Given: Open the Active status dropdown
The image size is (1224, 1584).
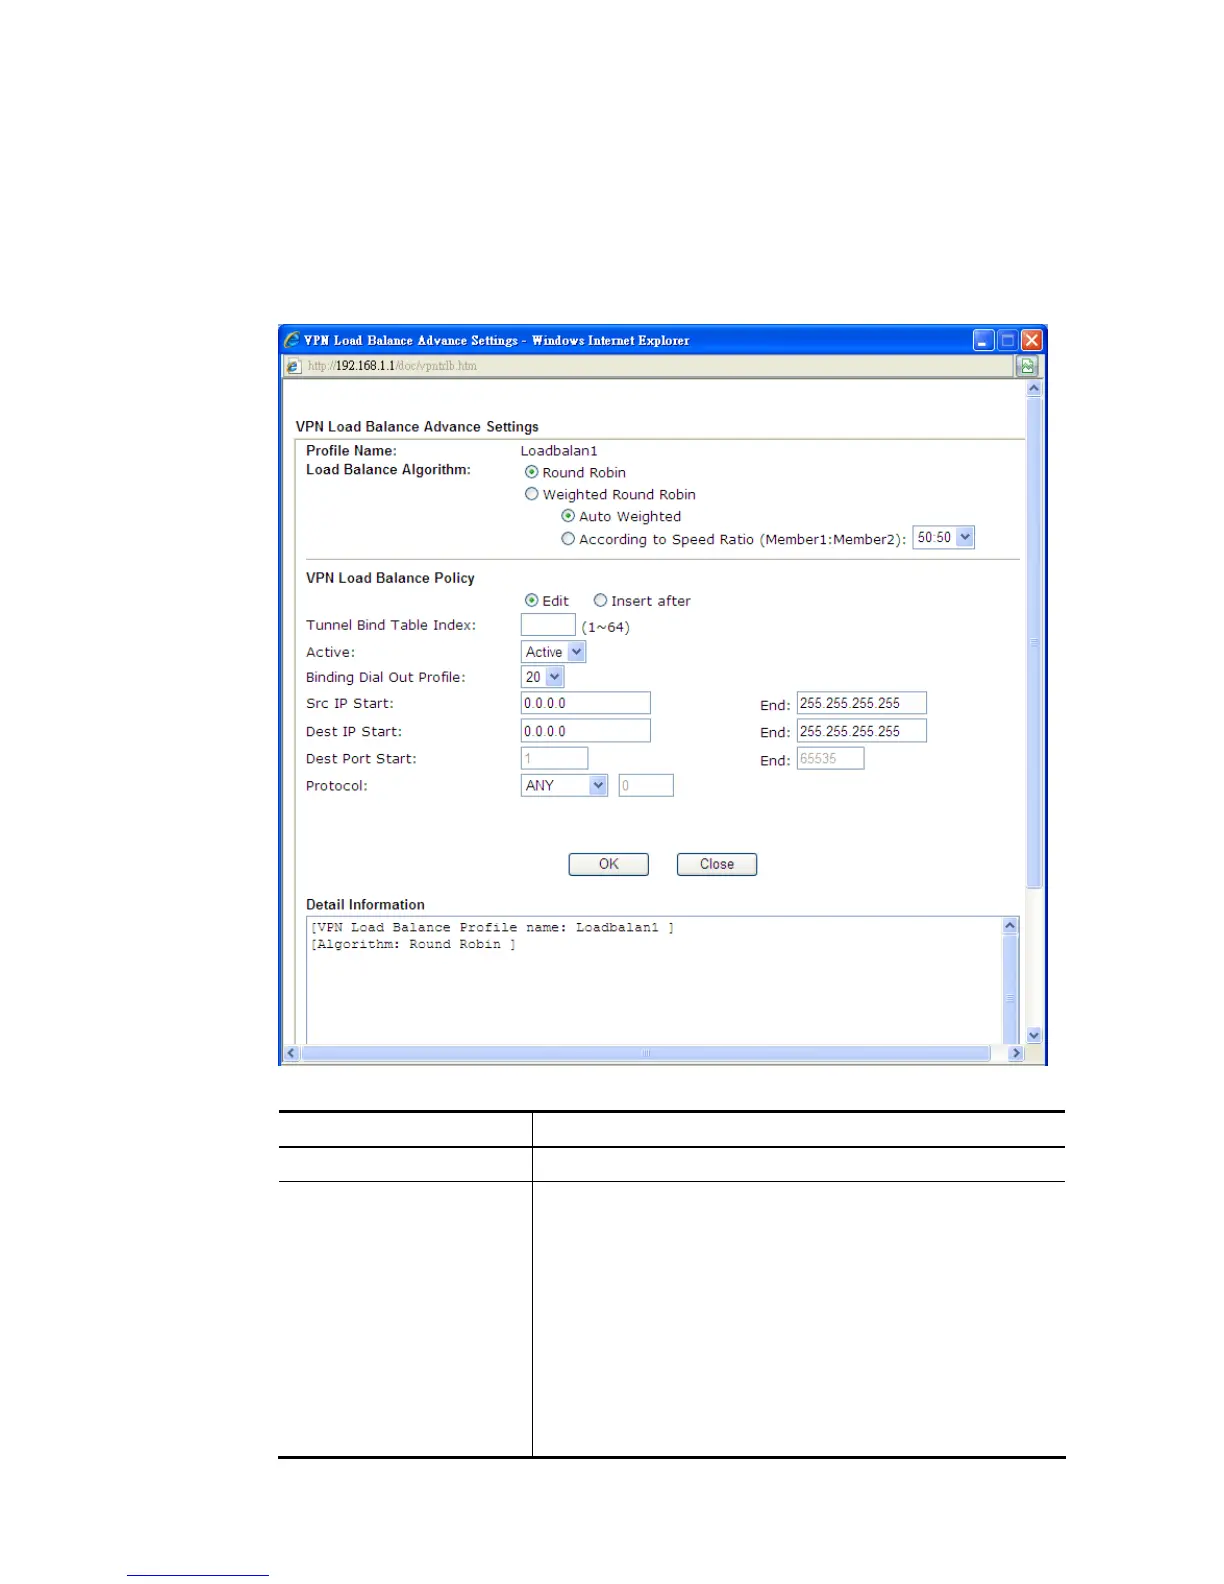Looking at the screenshot, I should [553, 652].
